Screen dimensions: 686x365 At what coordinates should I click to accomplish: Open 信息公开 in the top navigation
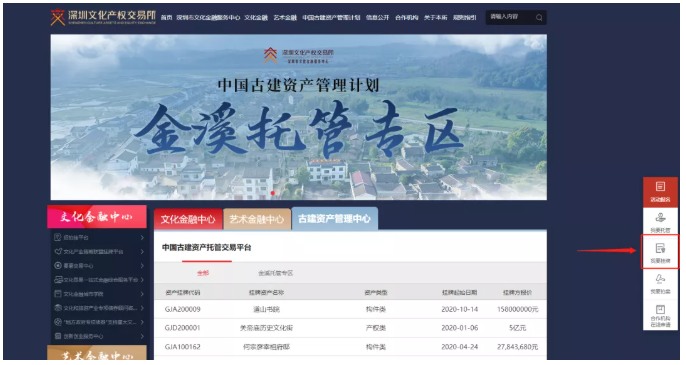[377, 18]
